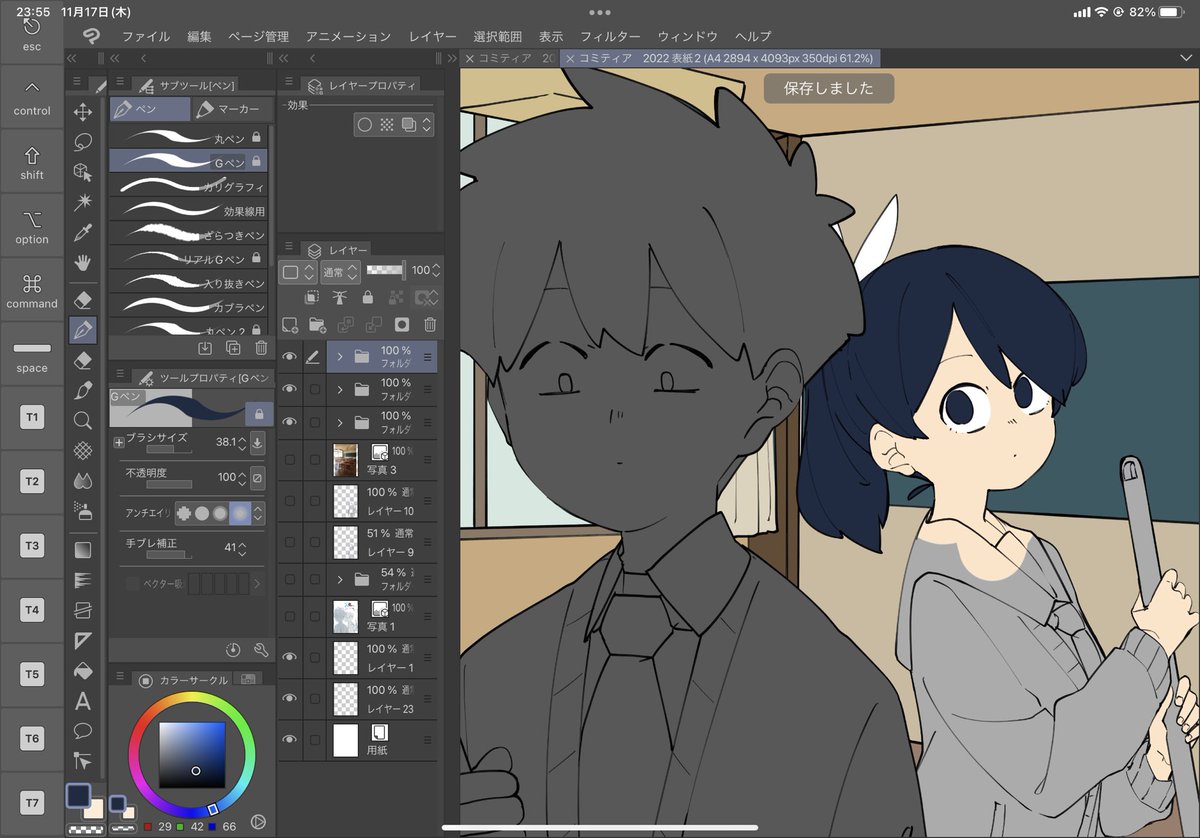Delete layer using the trash icon
Image resolution: width=1200 pixels, height=838 pixels.
[430, 324]
